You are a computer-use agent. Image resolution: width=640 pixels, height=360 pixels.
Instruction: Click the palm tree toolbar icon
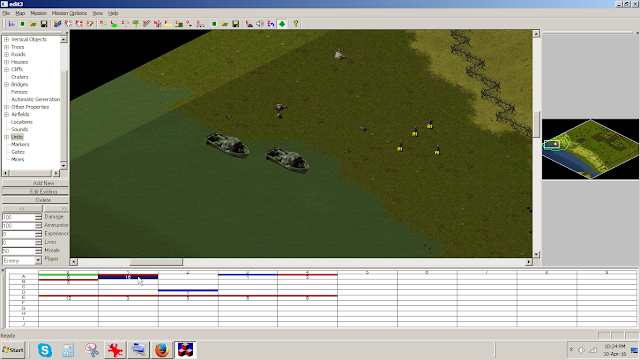pyautogui.click(x=136, y=24)
